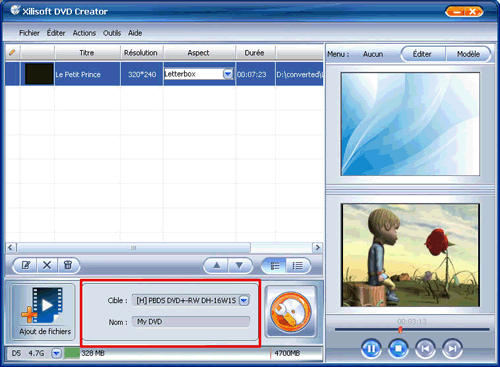Open the Fichier menu
500x367 pixels.
coord(29,33)
